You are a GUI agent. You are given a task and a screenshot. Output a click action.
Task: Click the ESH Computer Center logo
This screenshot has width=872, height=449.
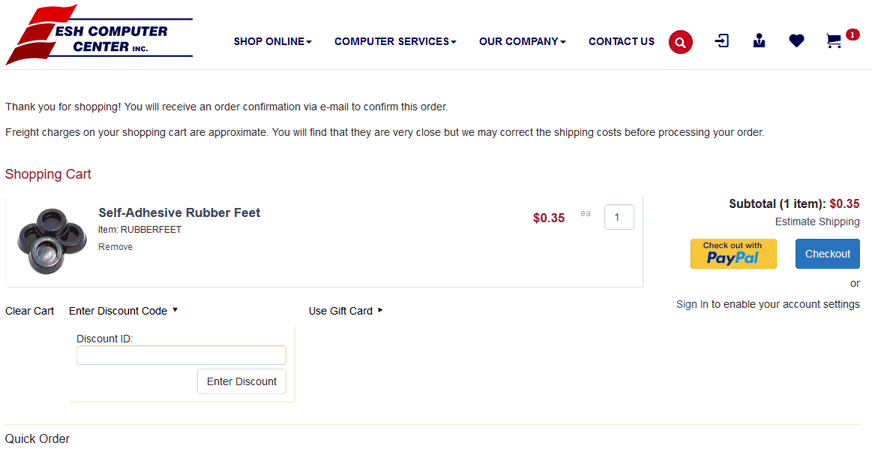coord(99,35)
